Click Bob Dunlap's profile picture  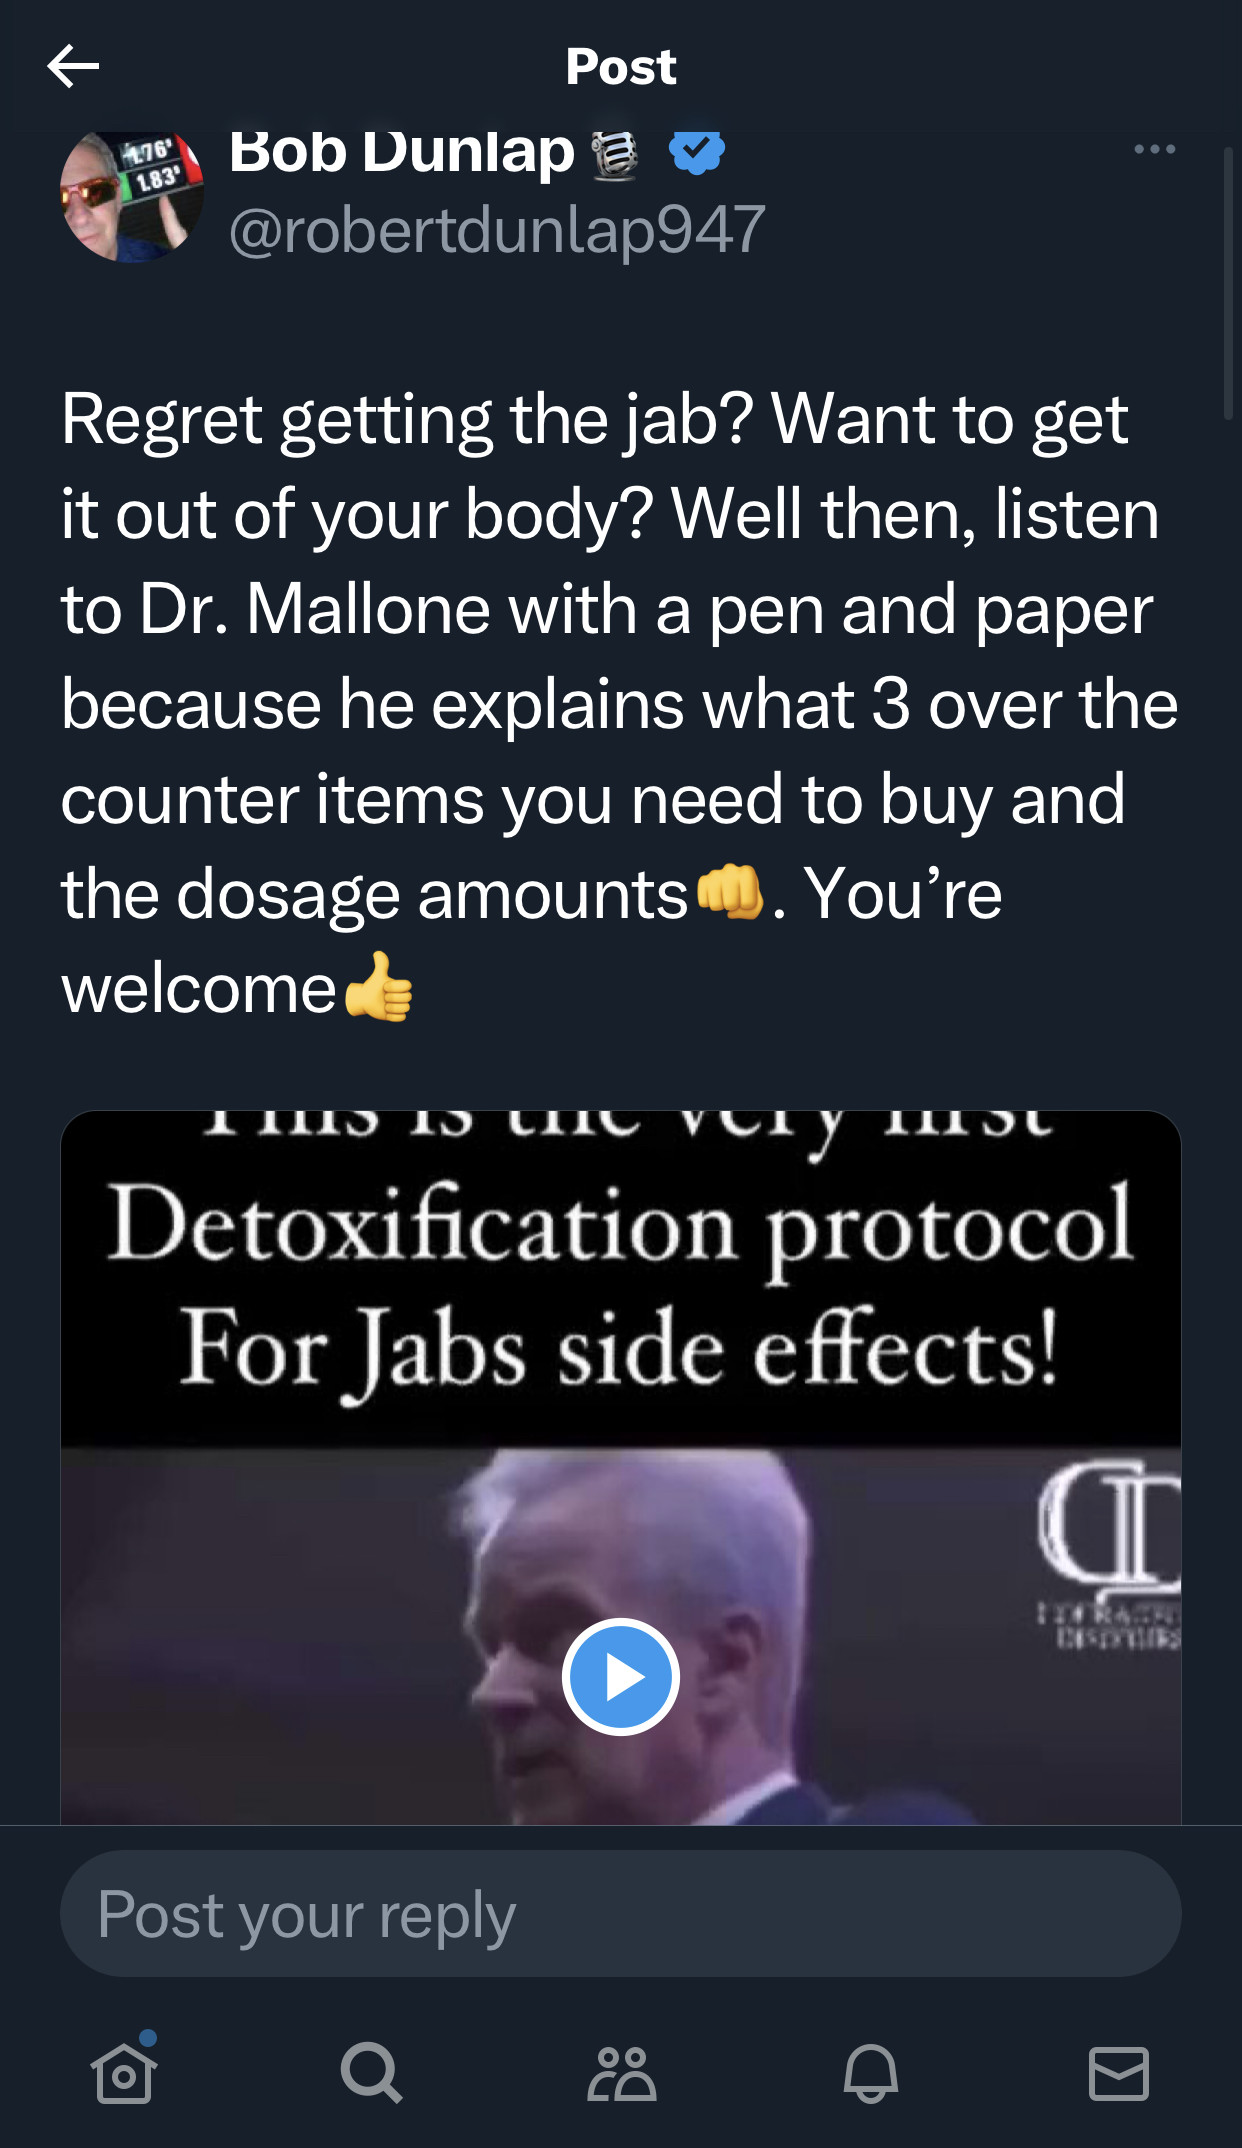click(x=132, y=197)
